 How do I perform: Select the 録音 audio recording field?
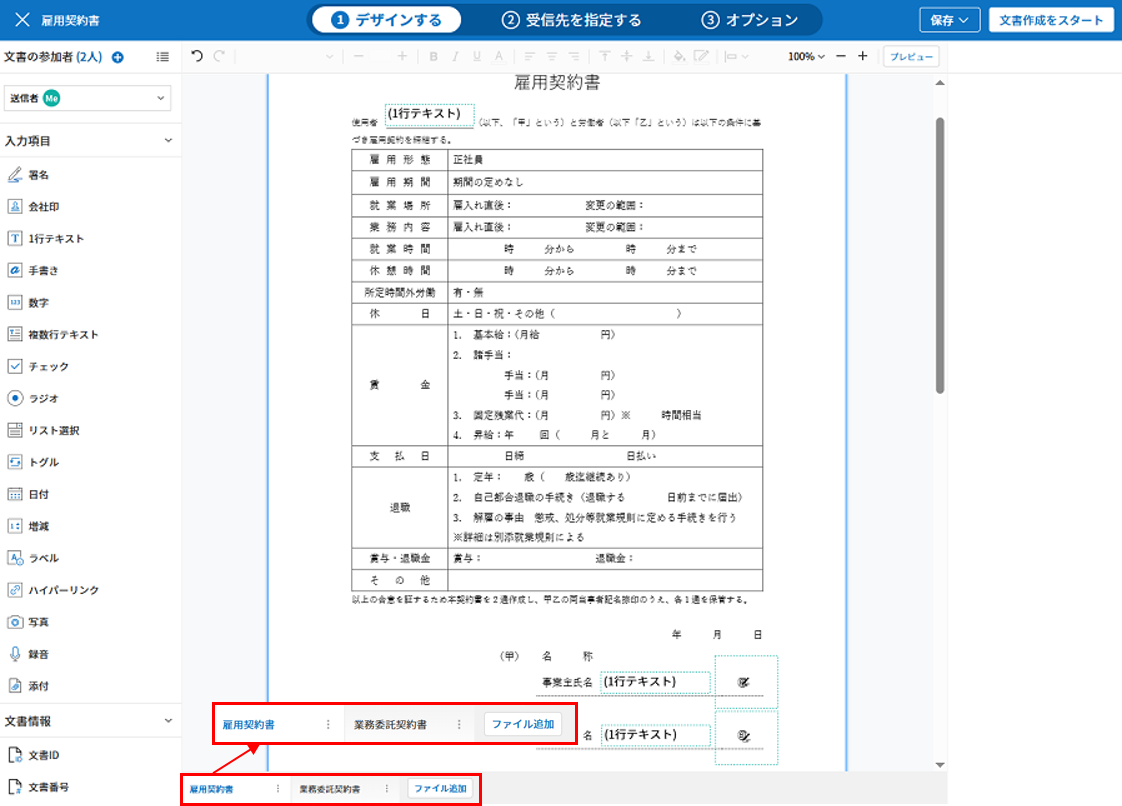click(38, 655)
